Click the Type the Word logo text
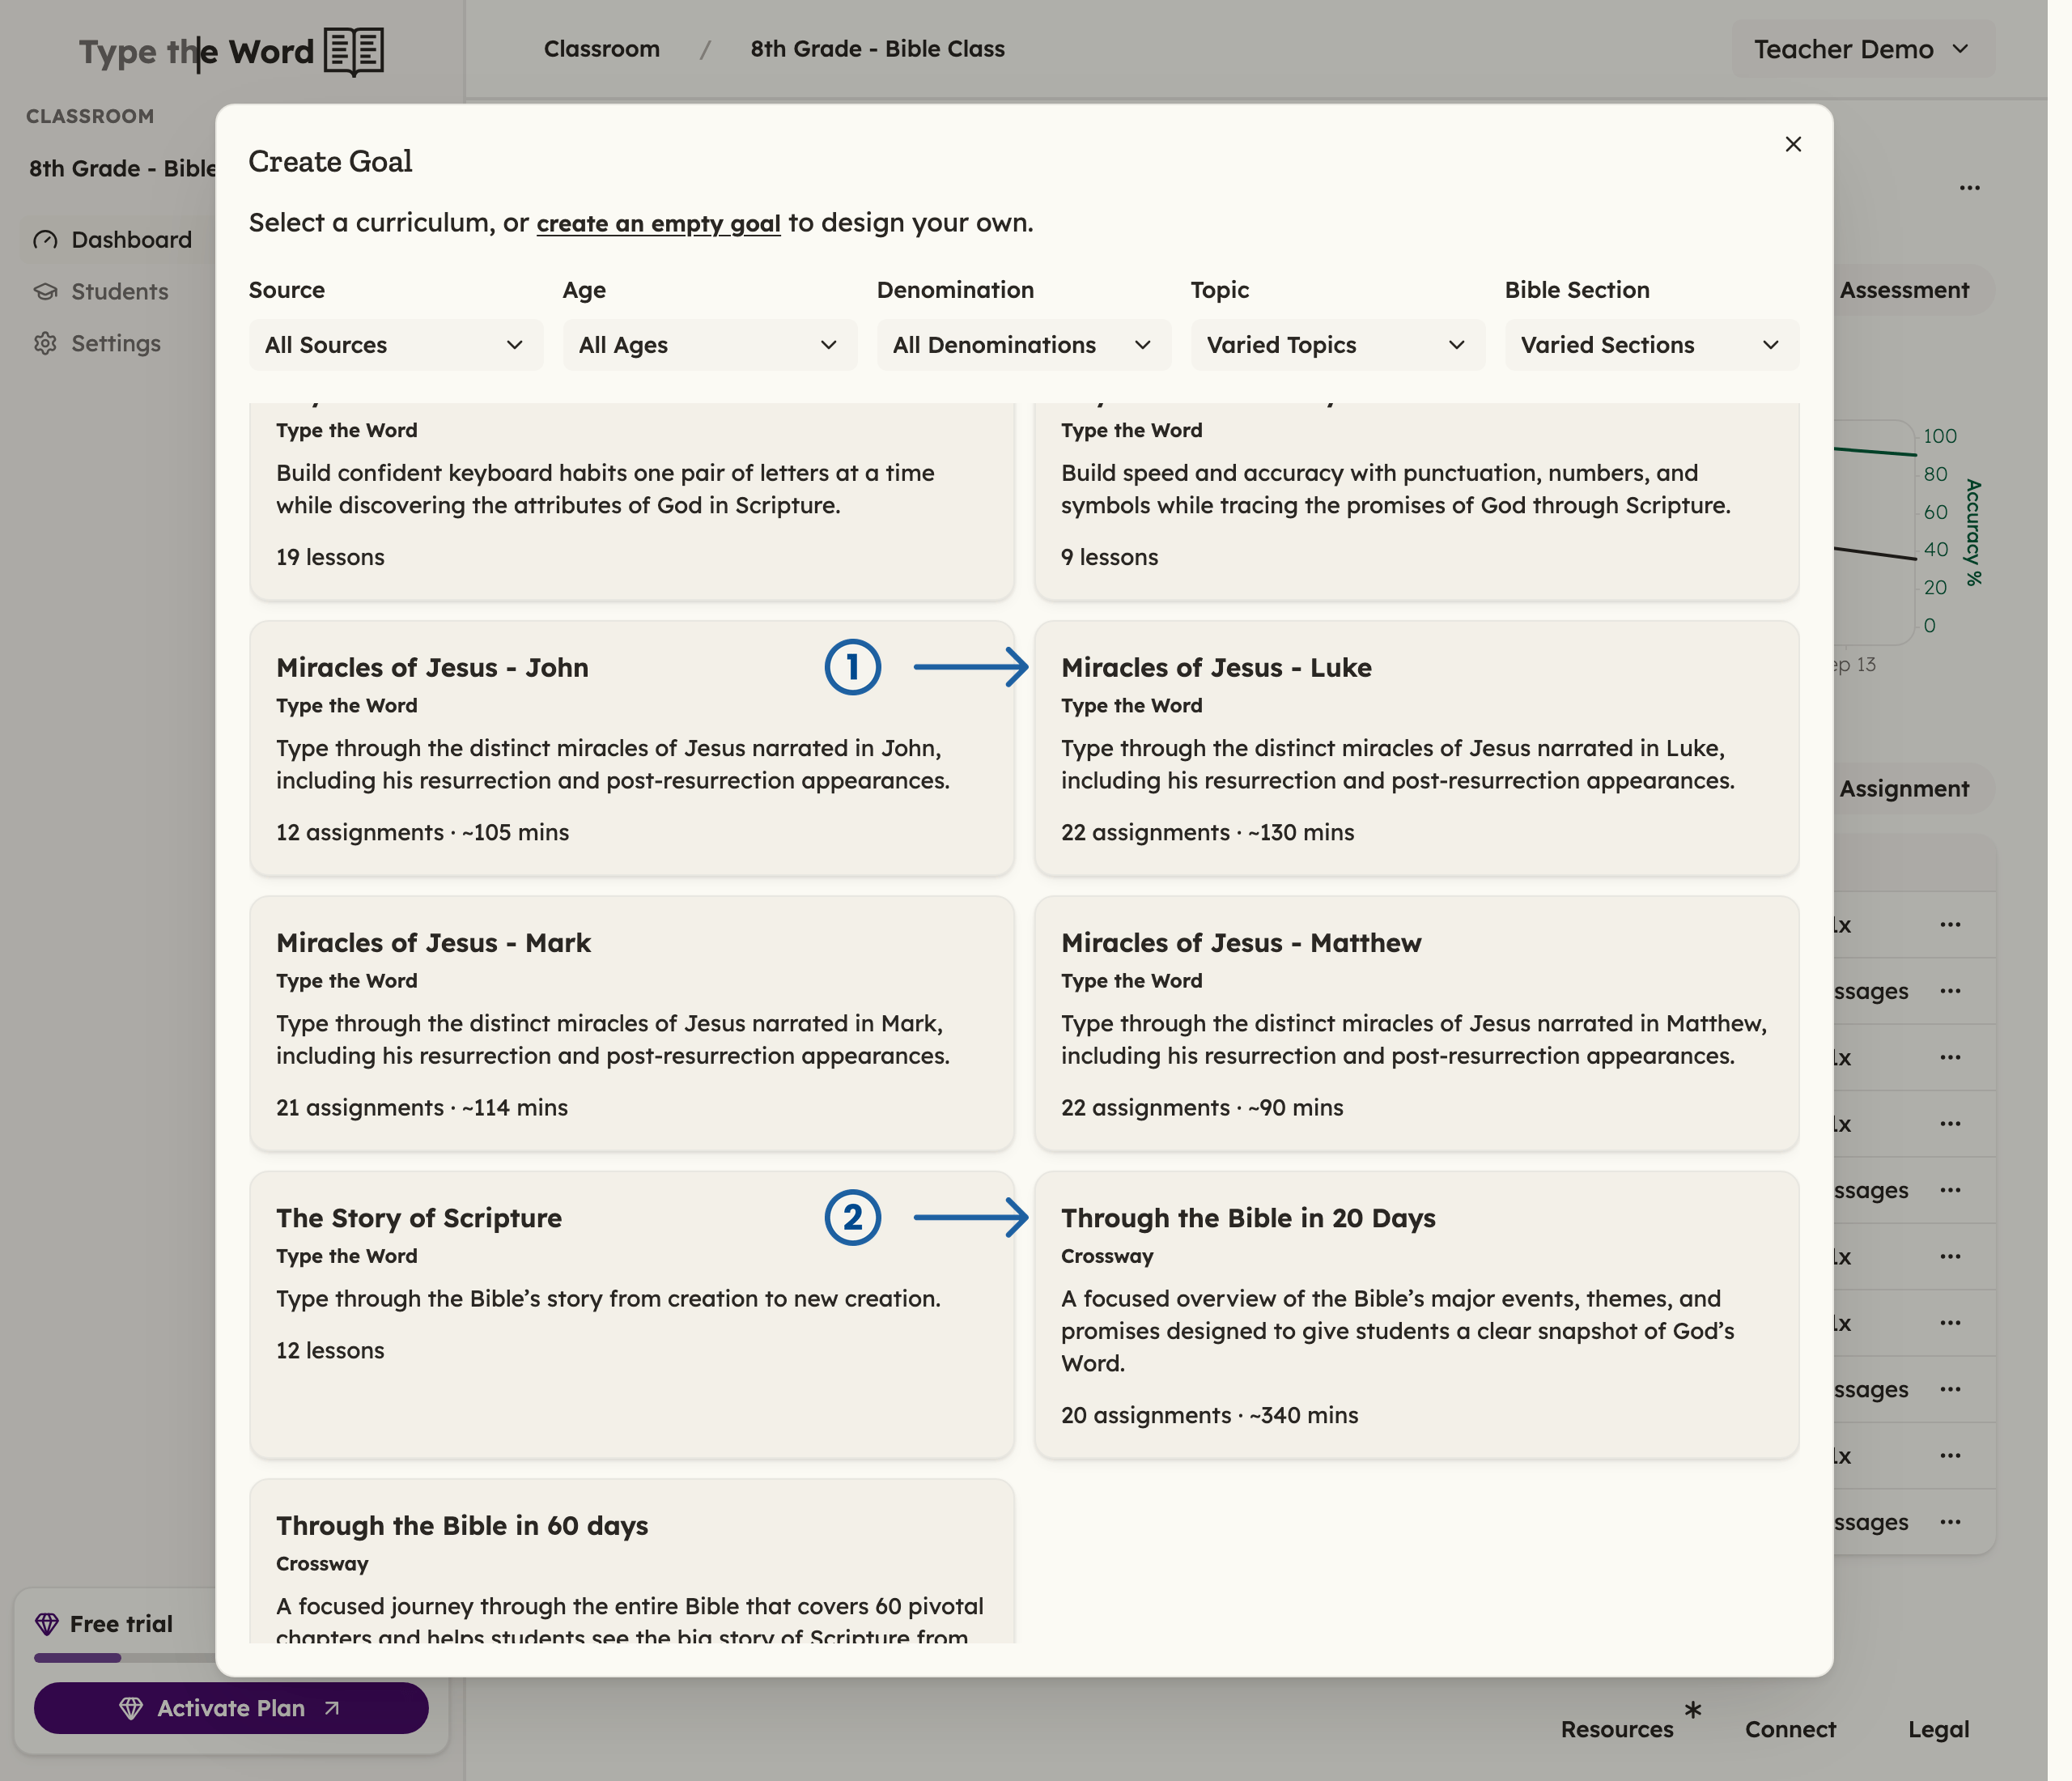 click(196, 52)
